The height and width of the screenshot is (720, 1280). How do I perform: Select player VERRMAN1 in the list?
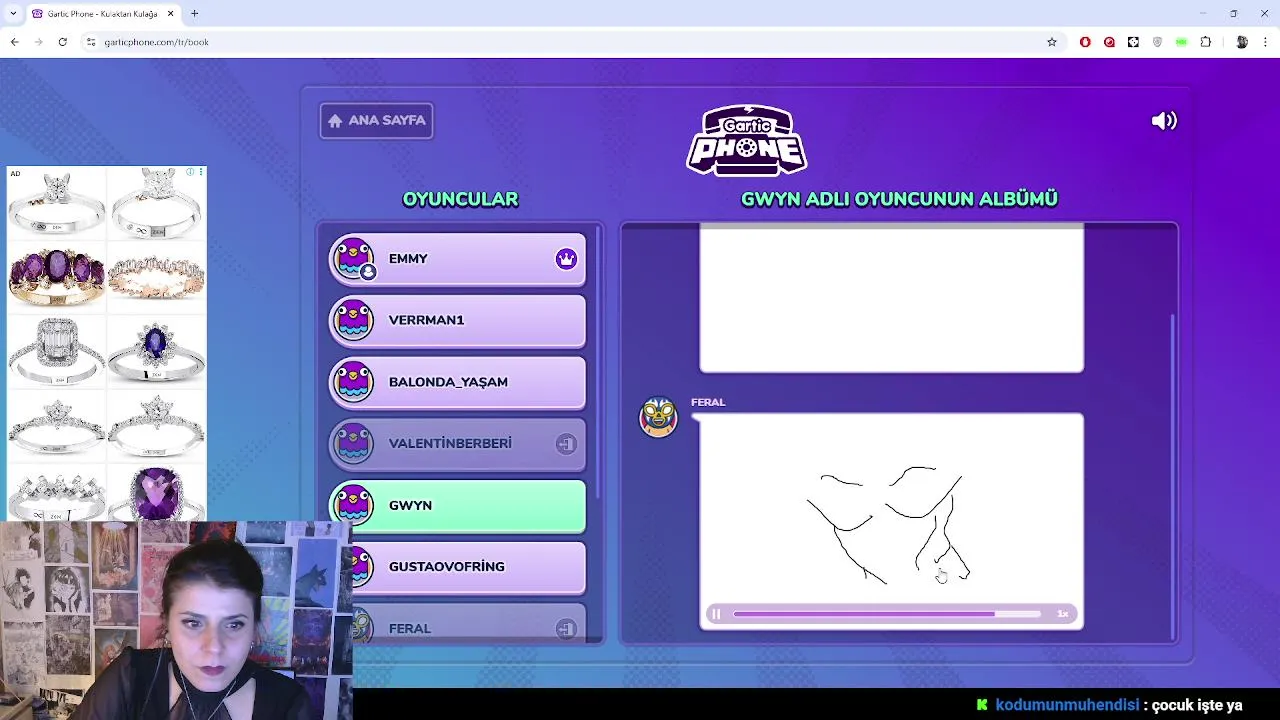458,321
